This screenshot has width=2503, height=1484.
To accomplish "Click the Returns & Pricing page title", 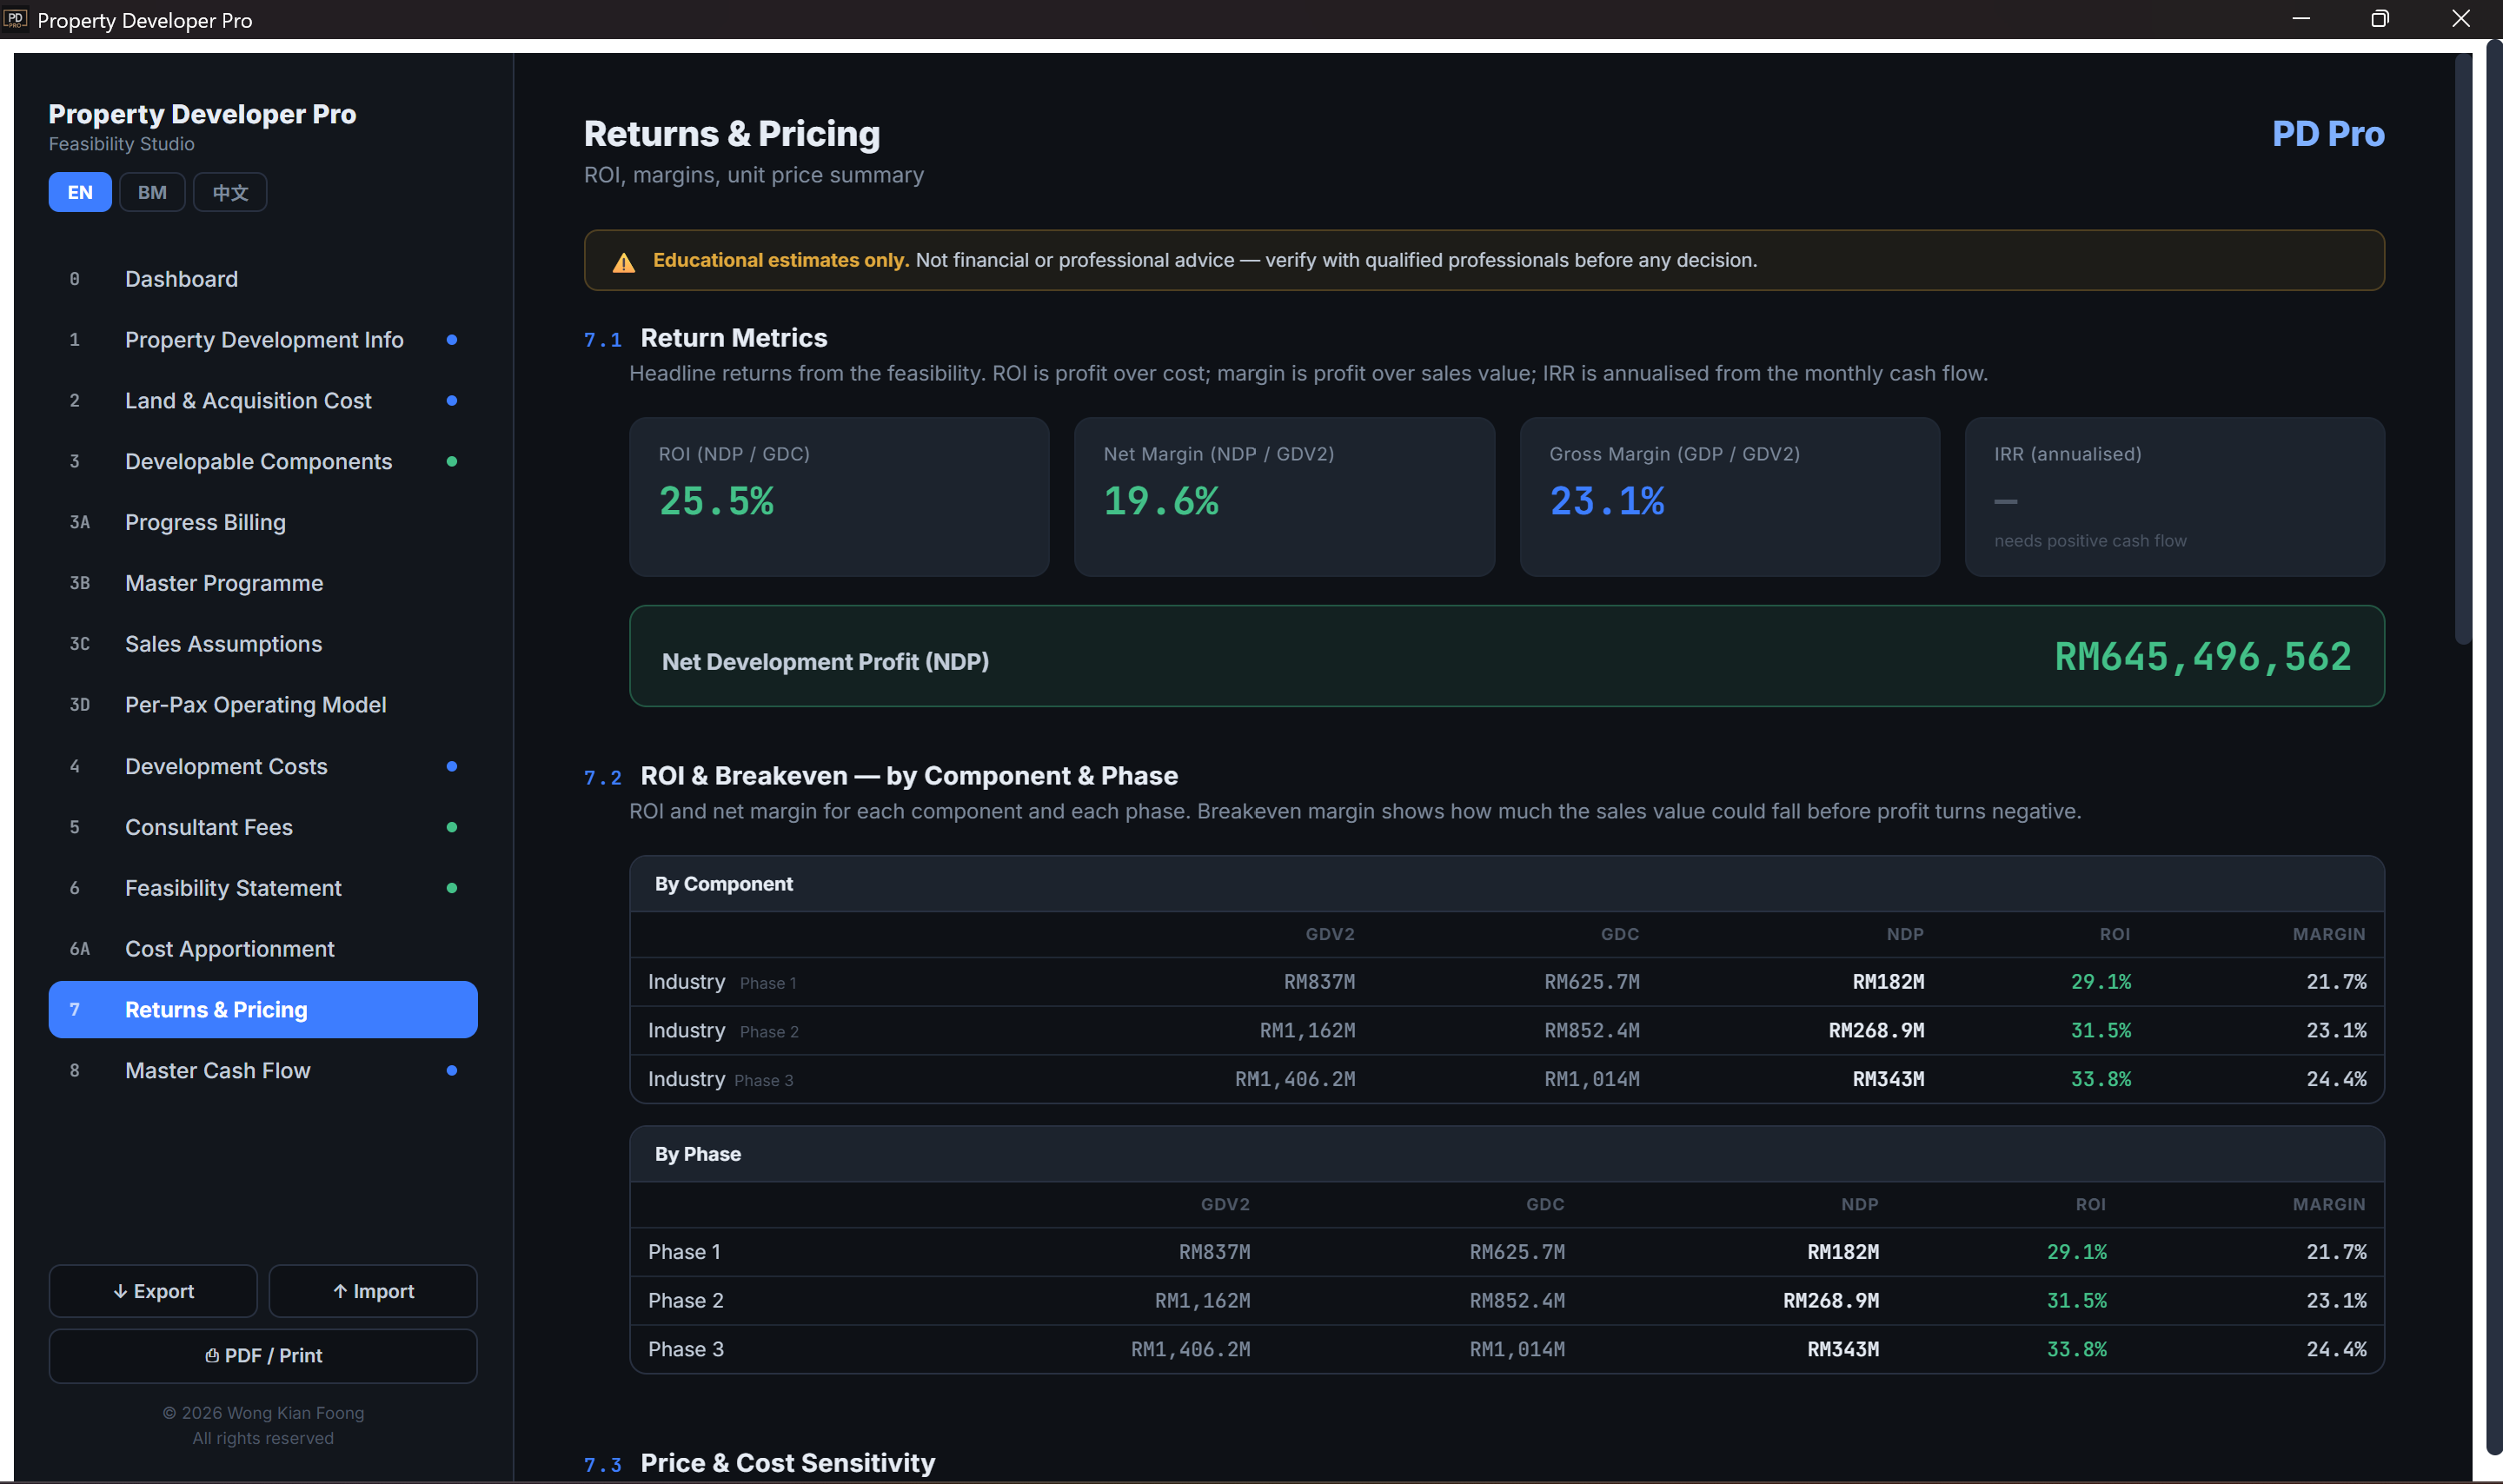I will pyautogui.click(x=732, y=133).
